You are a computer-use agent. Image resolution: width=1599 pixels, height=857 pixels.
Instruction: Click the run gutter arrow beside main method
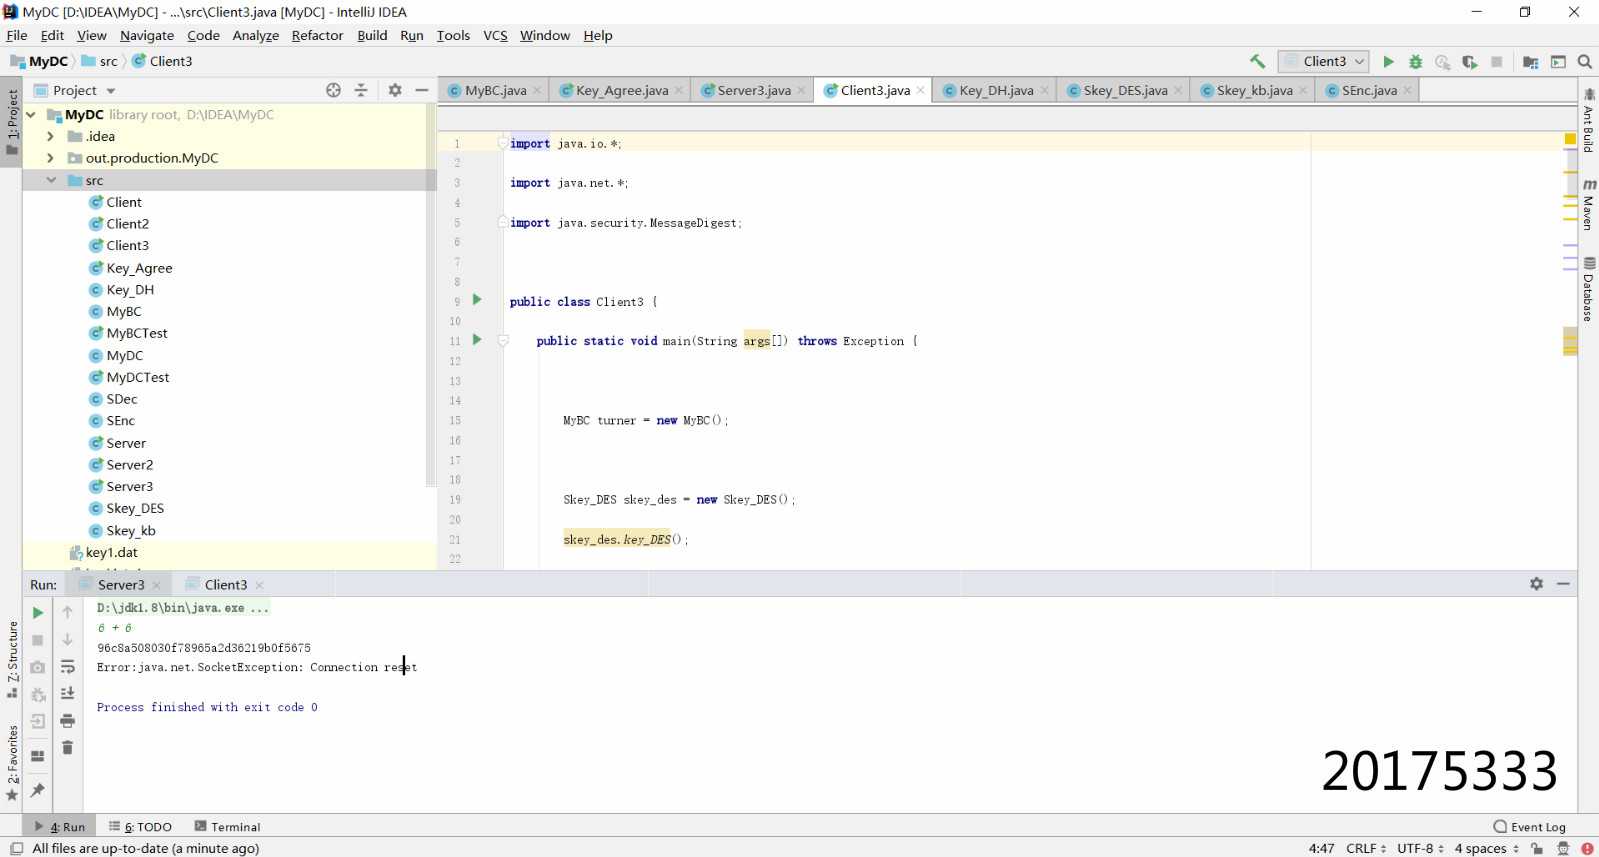click(477, 340)
